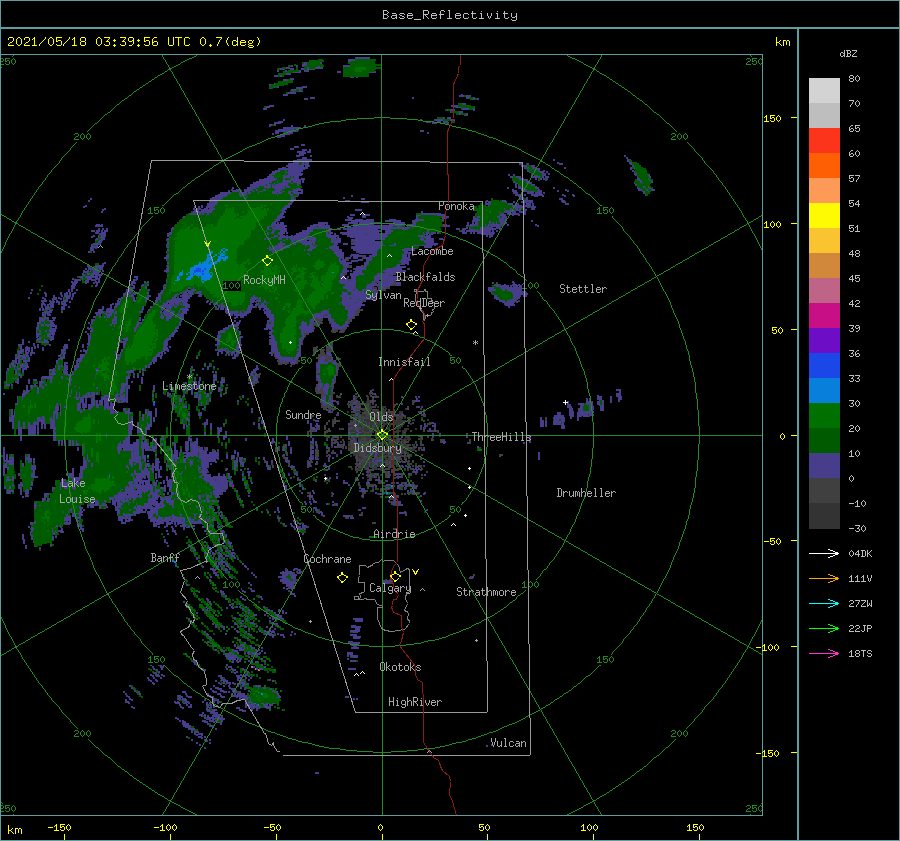Click the magenta 18TS arrow legend icon

pyautogui.click(x=824, y=653)
